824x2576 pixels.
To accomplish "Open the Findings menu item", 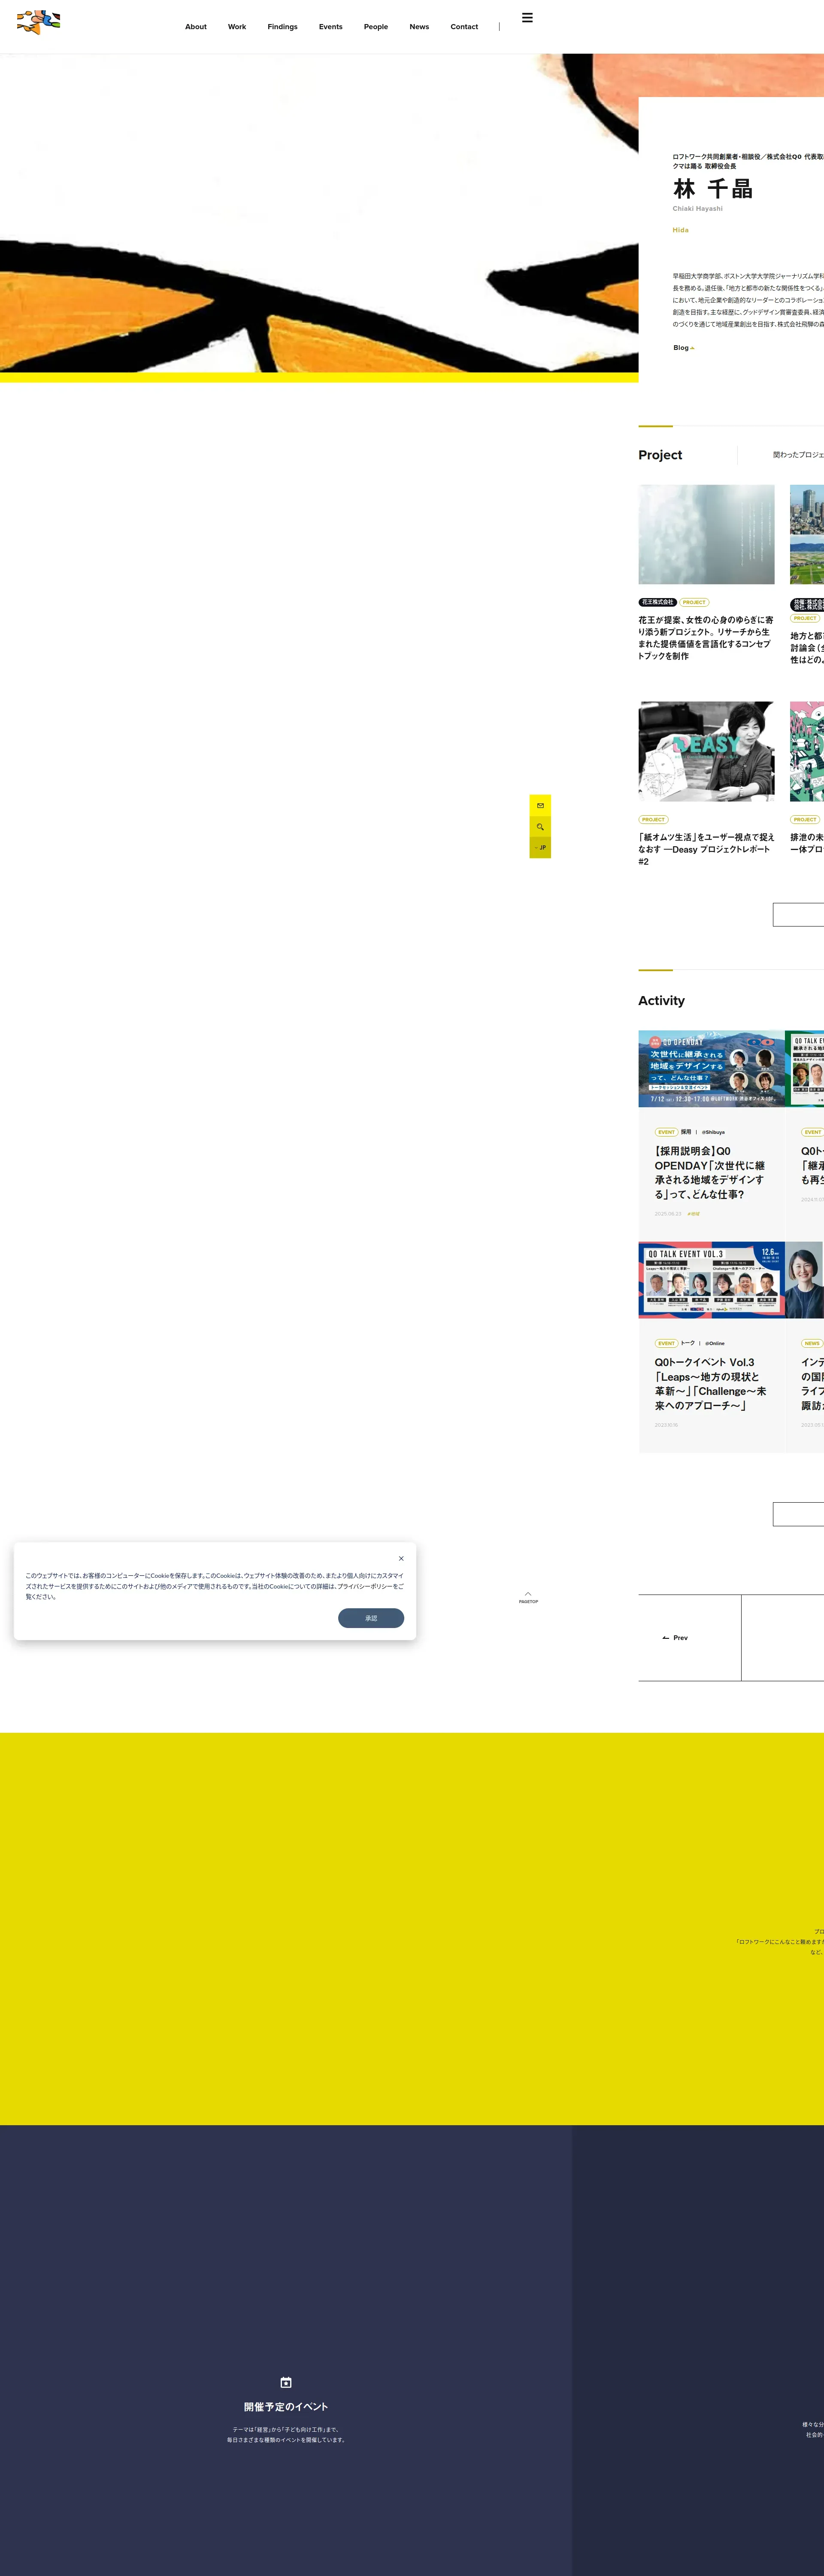I will pos(282,27).
